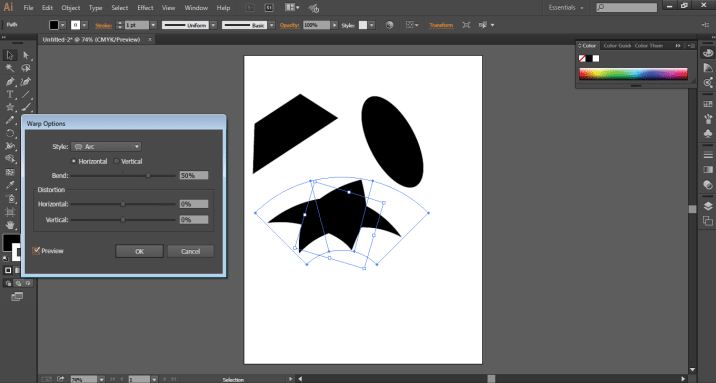Open the zoom level dropdown at 74%
The image size is (716, 383).
[101, 379]
